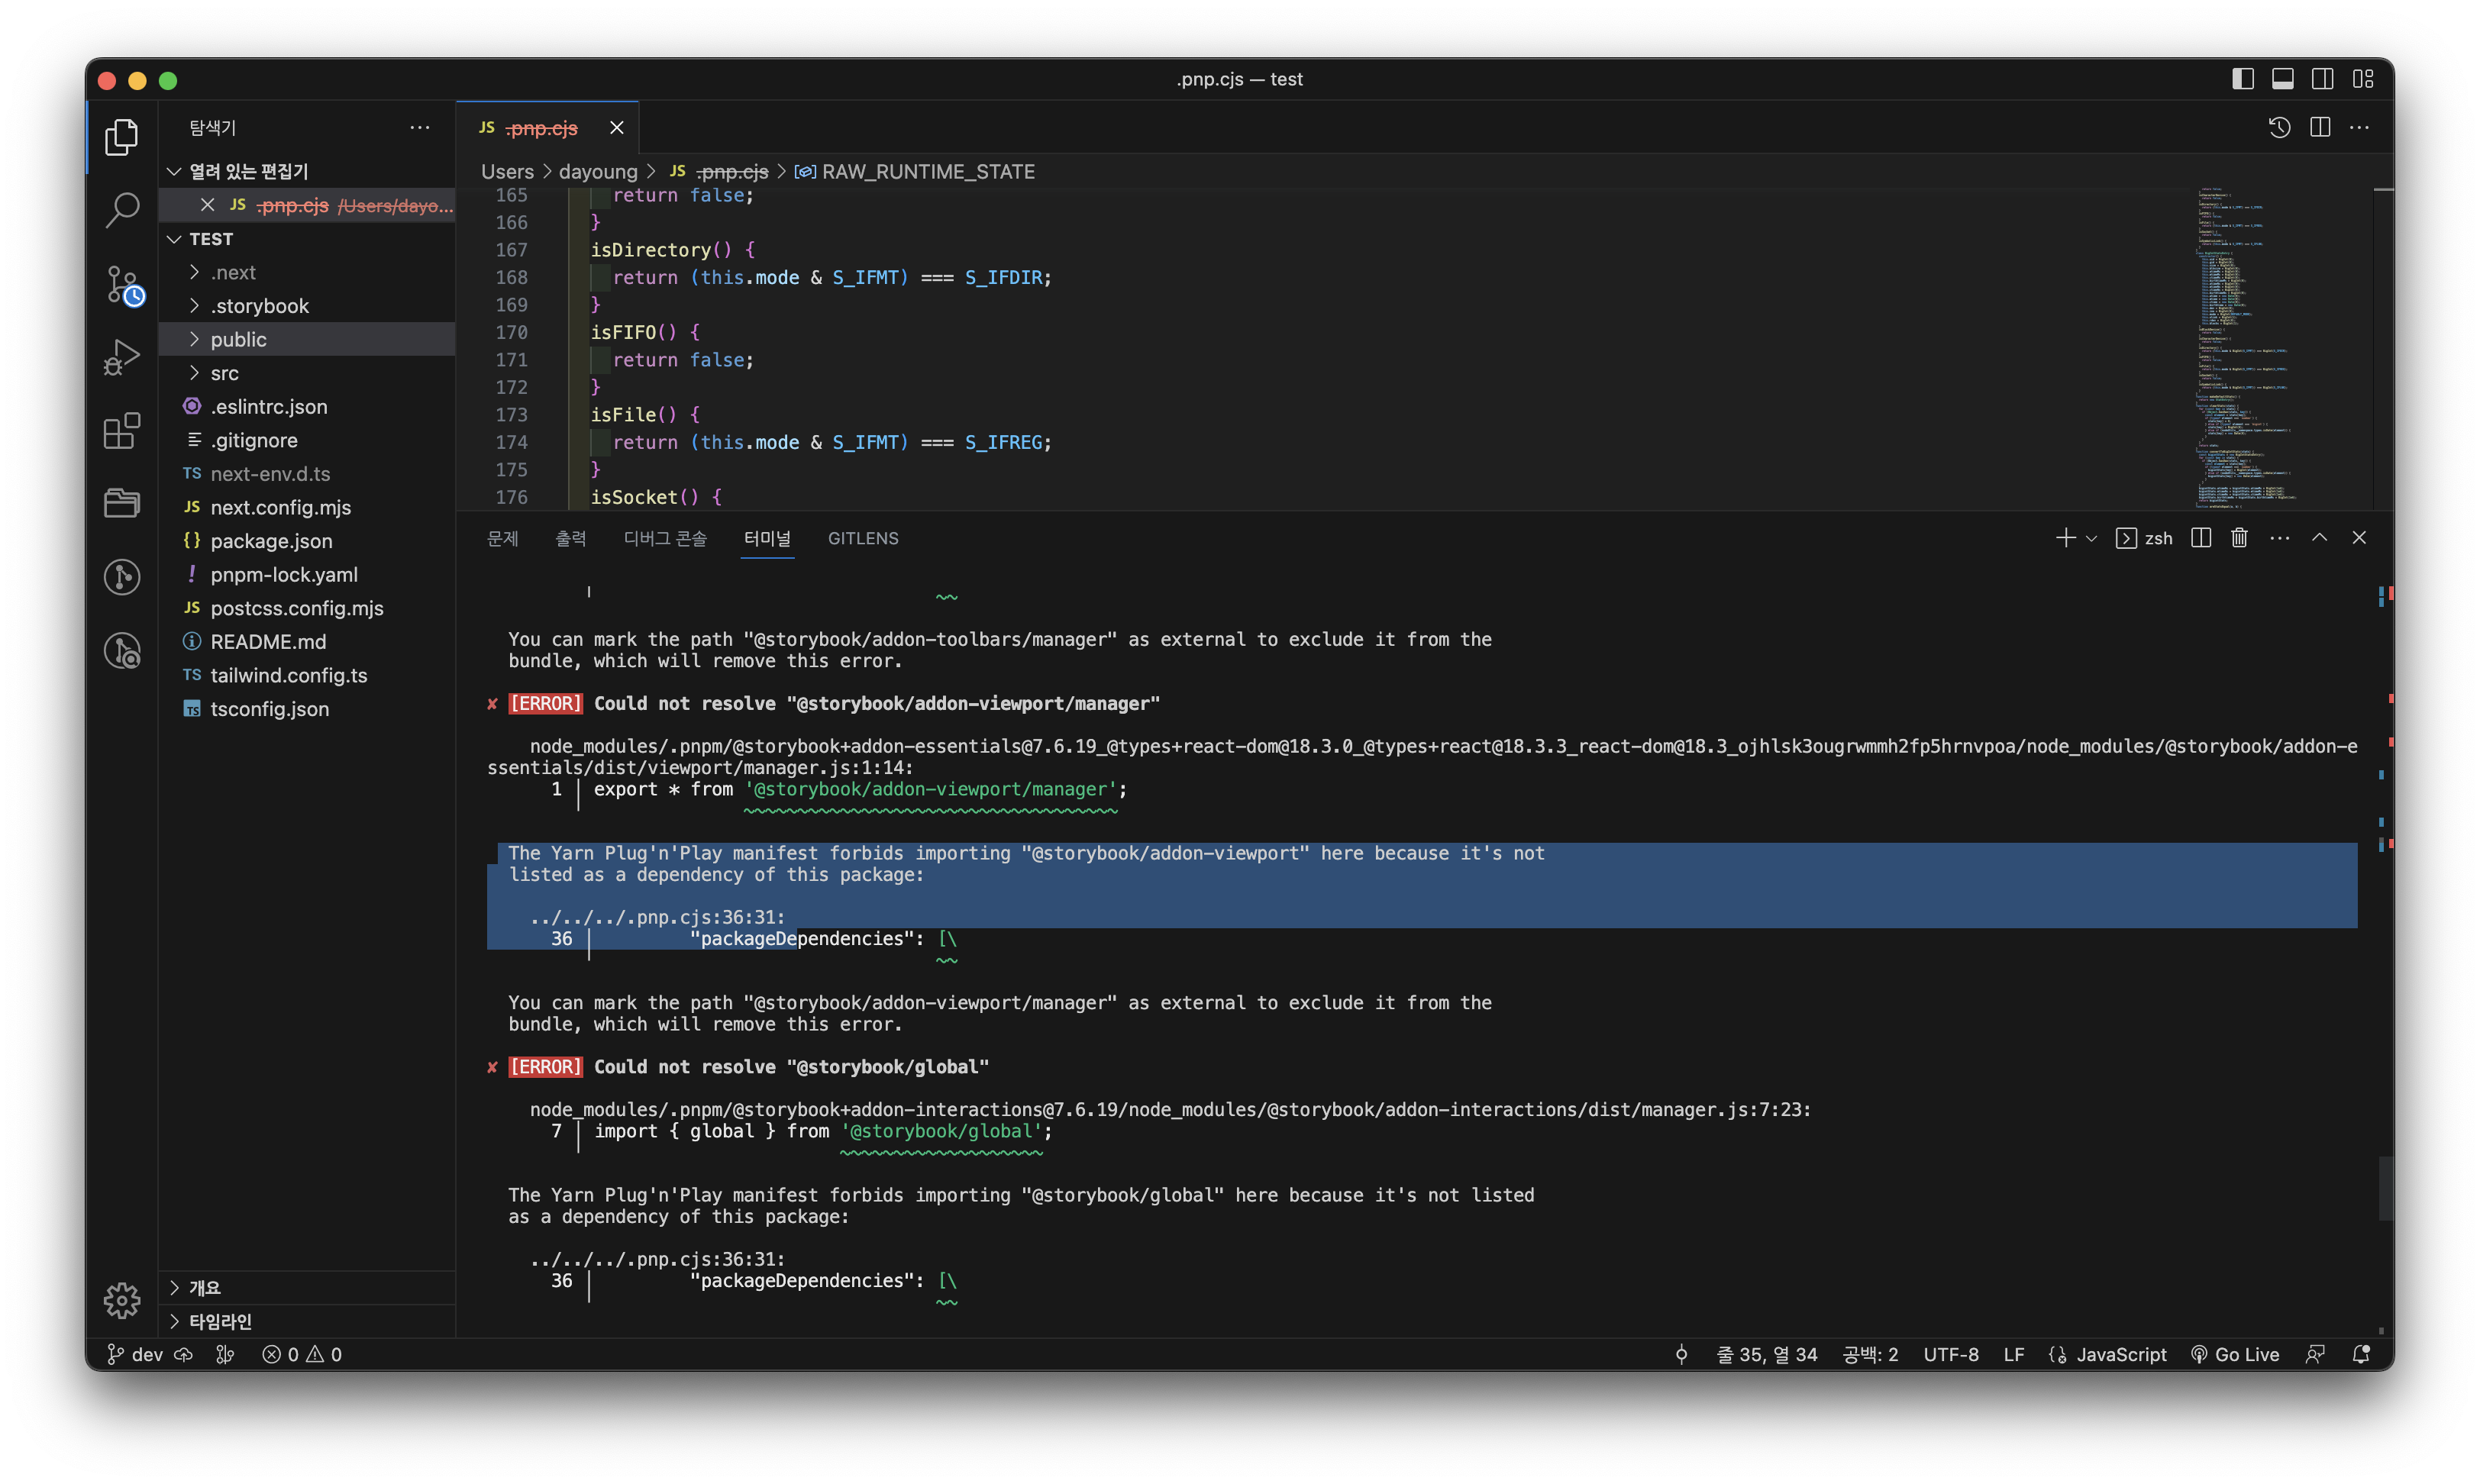
Task: Open the Extensions view
Action: coord(122,431)
